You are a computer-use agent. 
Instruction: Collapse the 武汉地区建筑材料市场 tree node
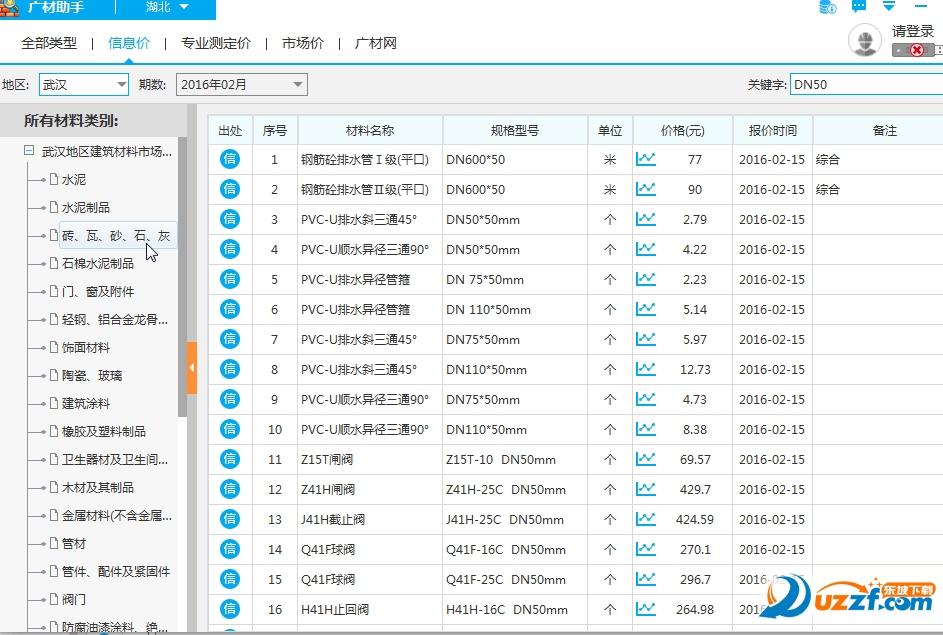(29, 150)
